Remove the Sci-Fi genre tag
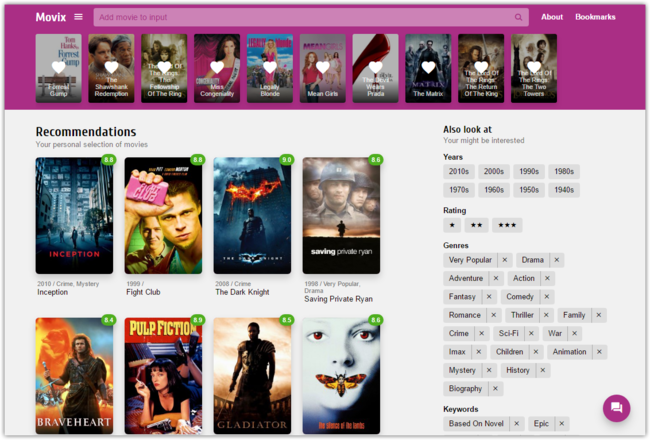650x440 pixels. click(x=531, y=333)
